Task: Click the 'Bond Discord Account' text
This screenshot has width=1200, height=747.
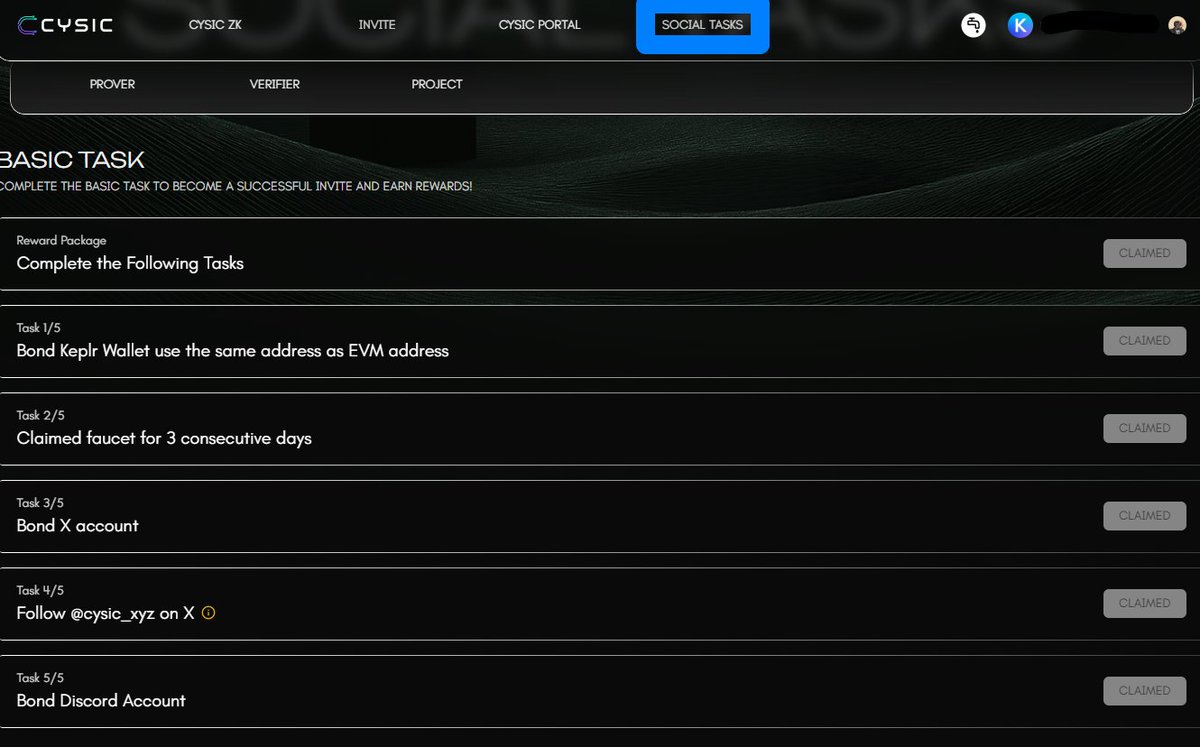Action: 101,701
